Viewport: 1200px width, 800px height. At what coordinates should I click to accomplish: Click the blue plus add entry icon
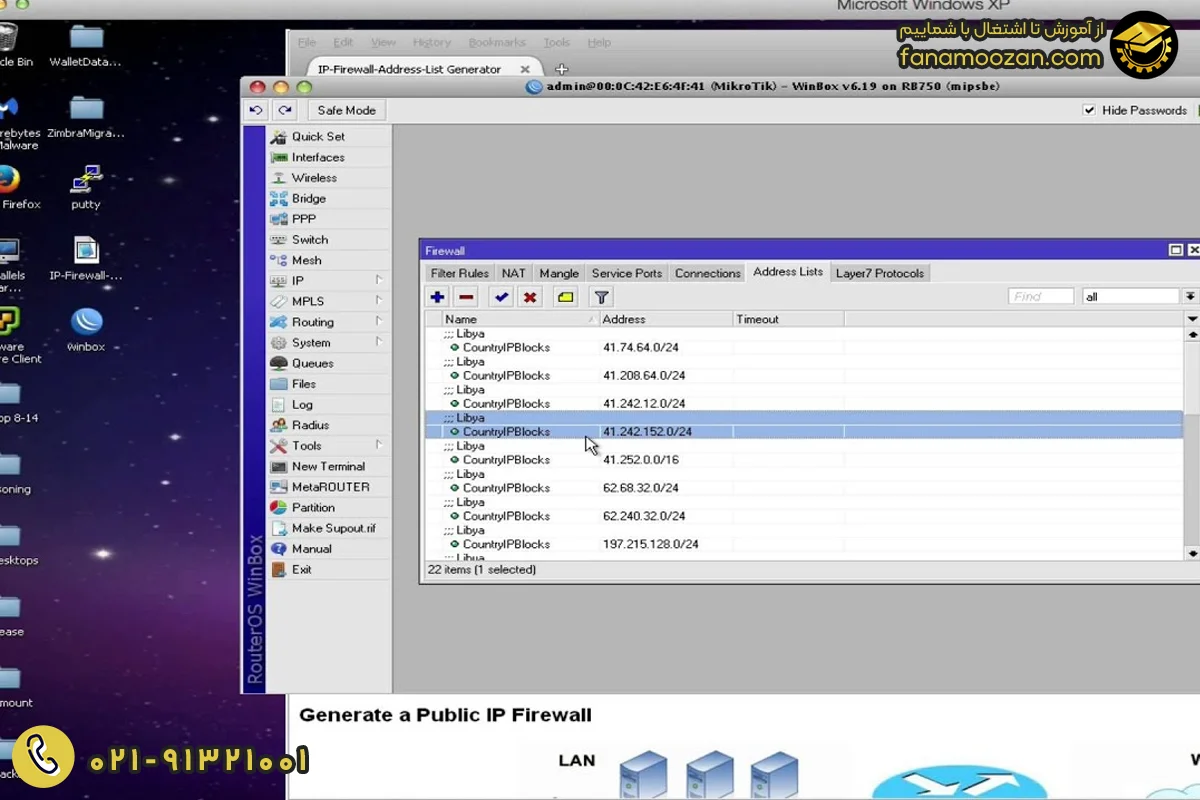437,297
